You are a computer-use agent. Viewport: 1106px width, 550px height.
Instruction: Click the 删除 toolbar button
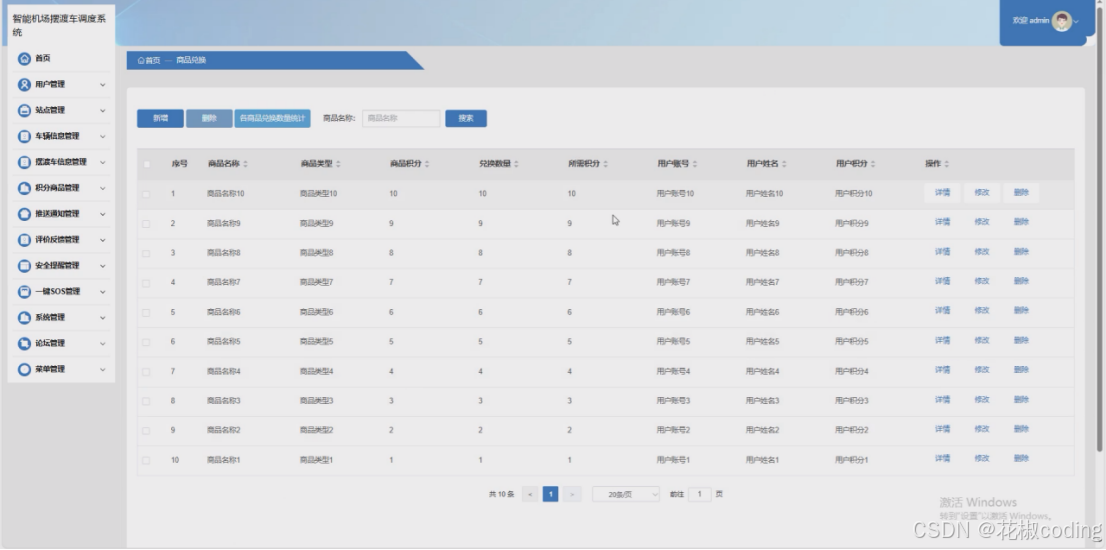click(209, 118)
